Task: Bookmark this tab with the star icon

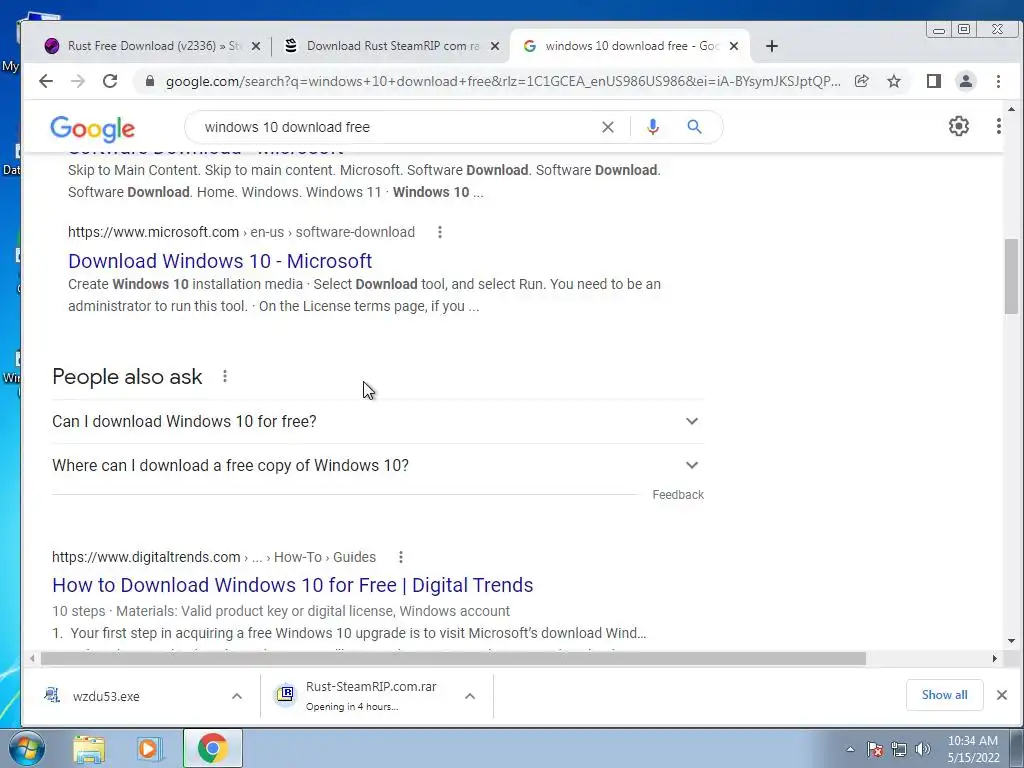Action: click(894, 81)
